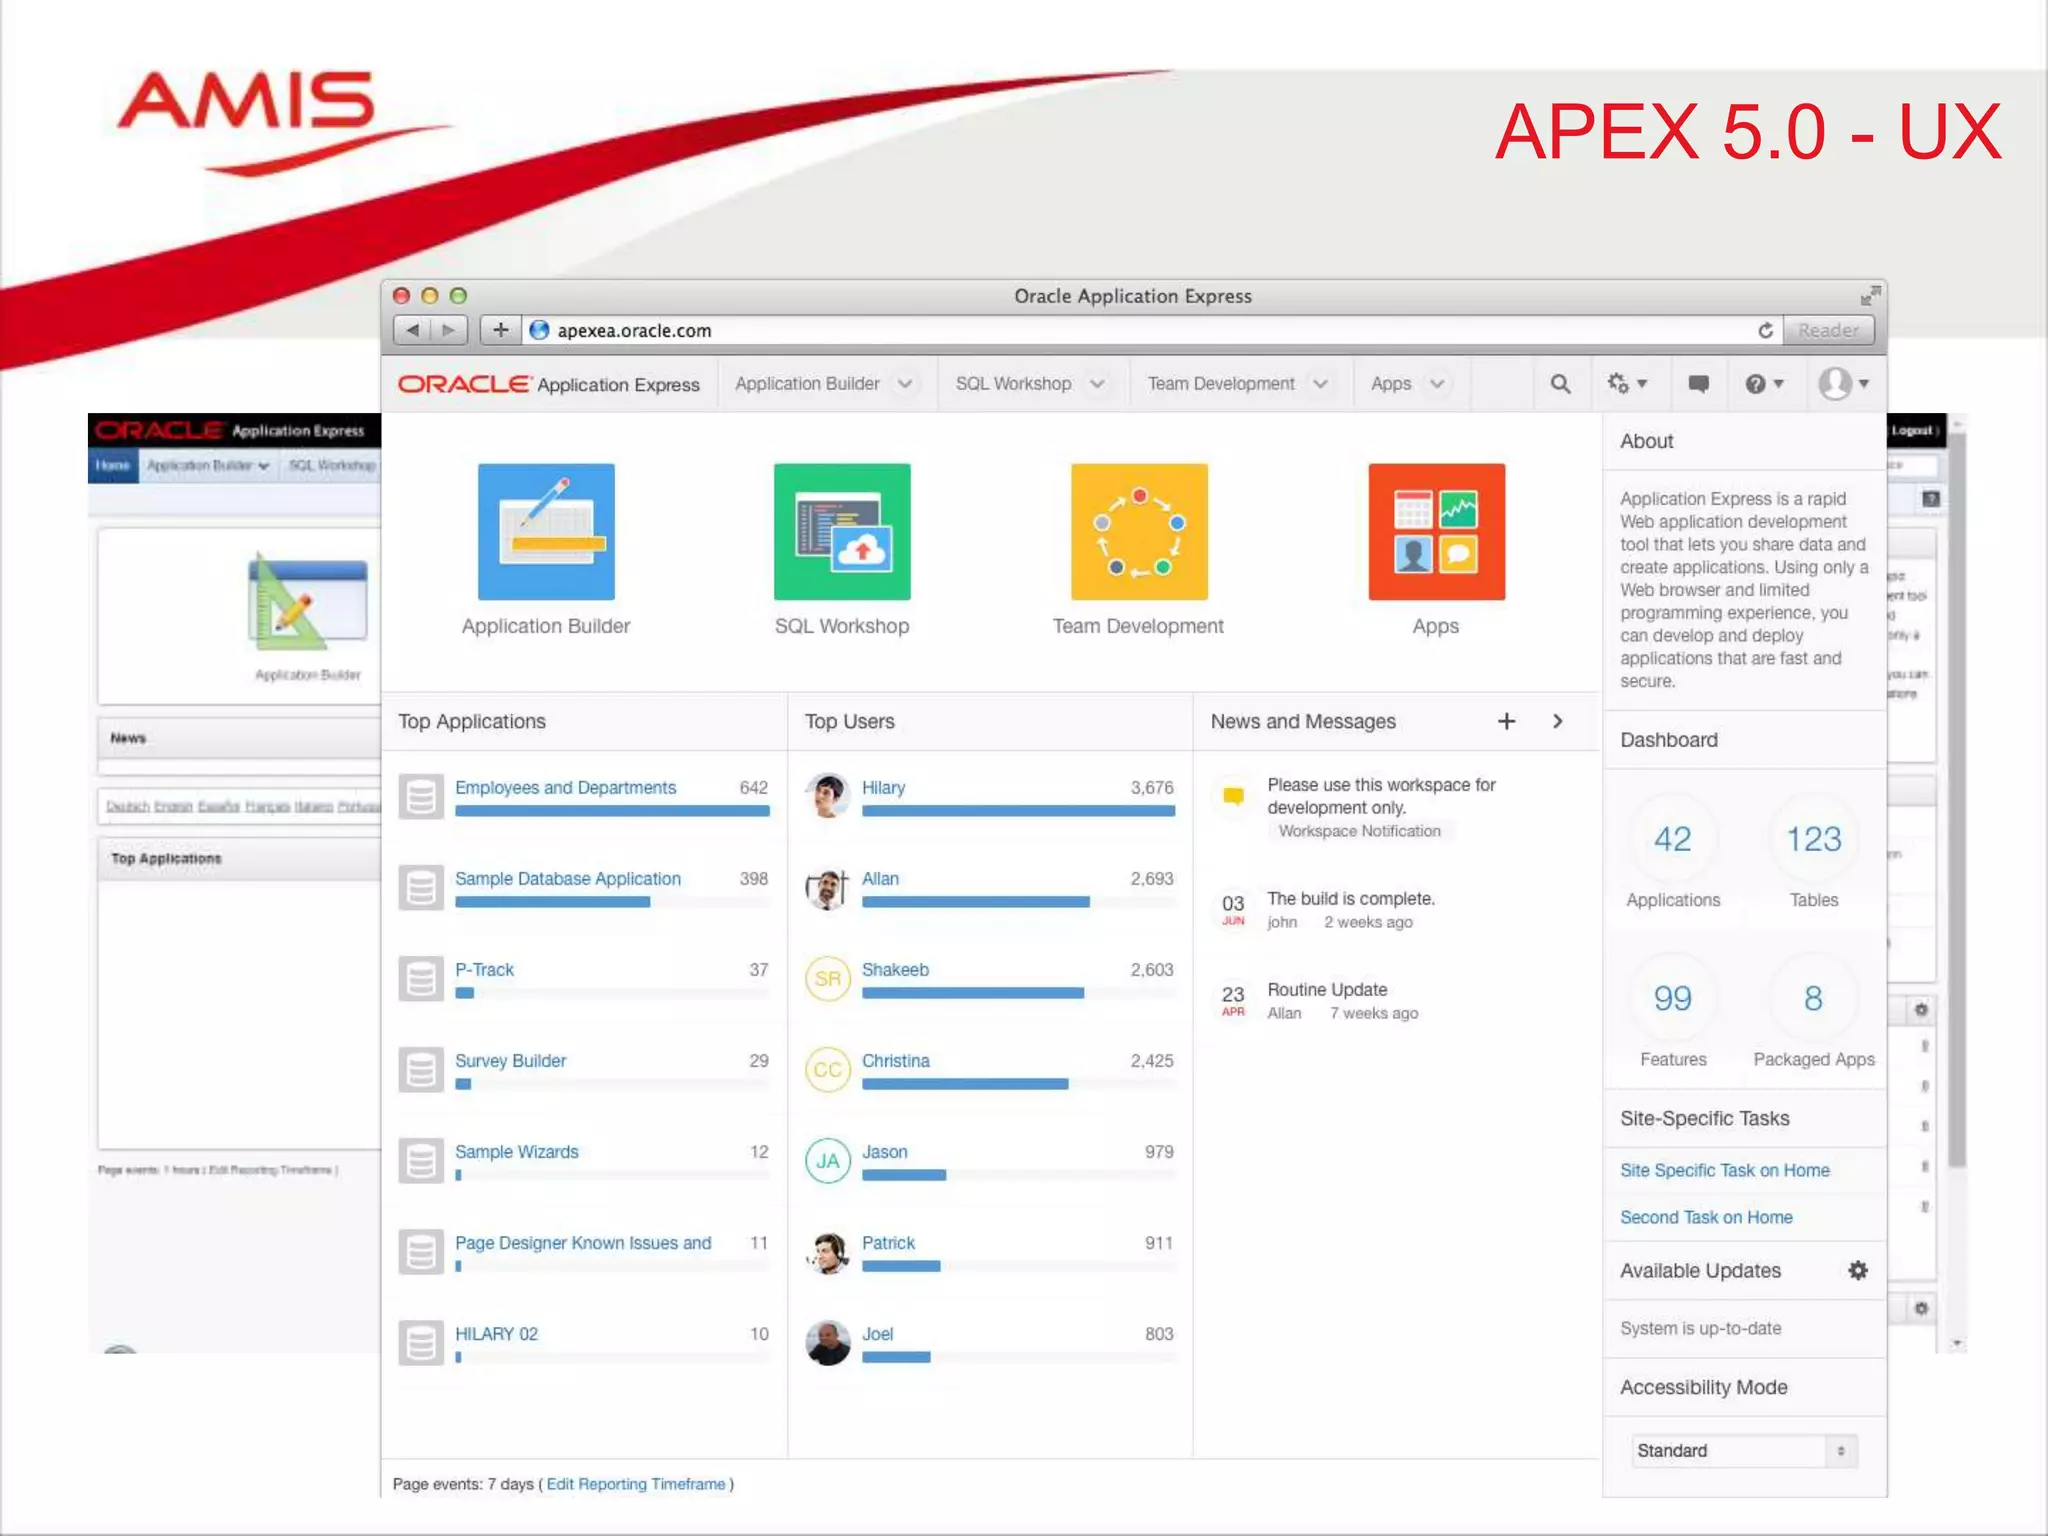Click the Joel user link
Image resolution: width=2048 pixels, height=1536 pixels.
pos(877,1333)
